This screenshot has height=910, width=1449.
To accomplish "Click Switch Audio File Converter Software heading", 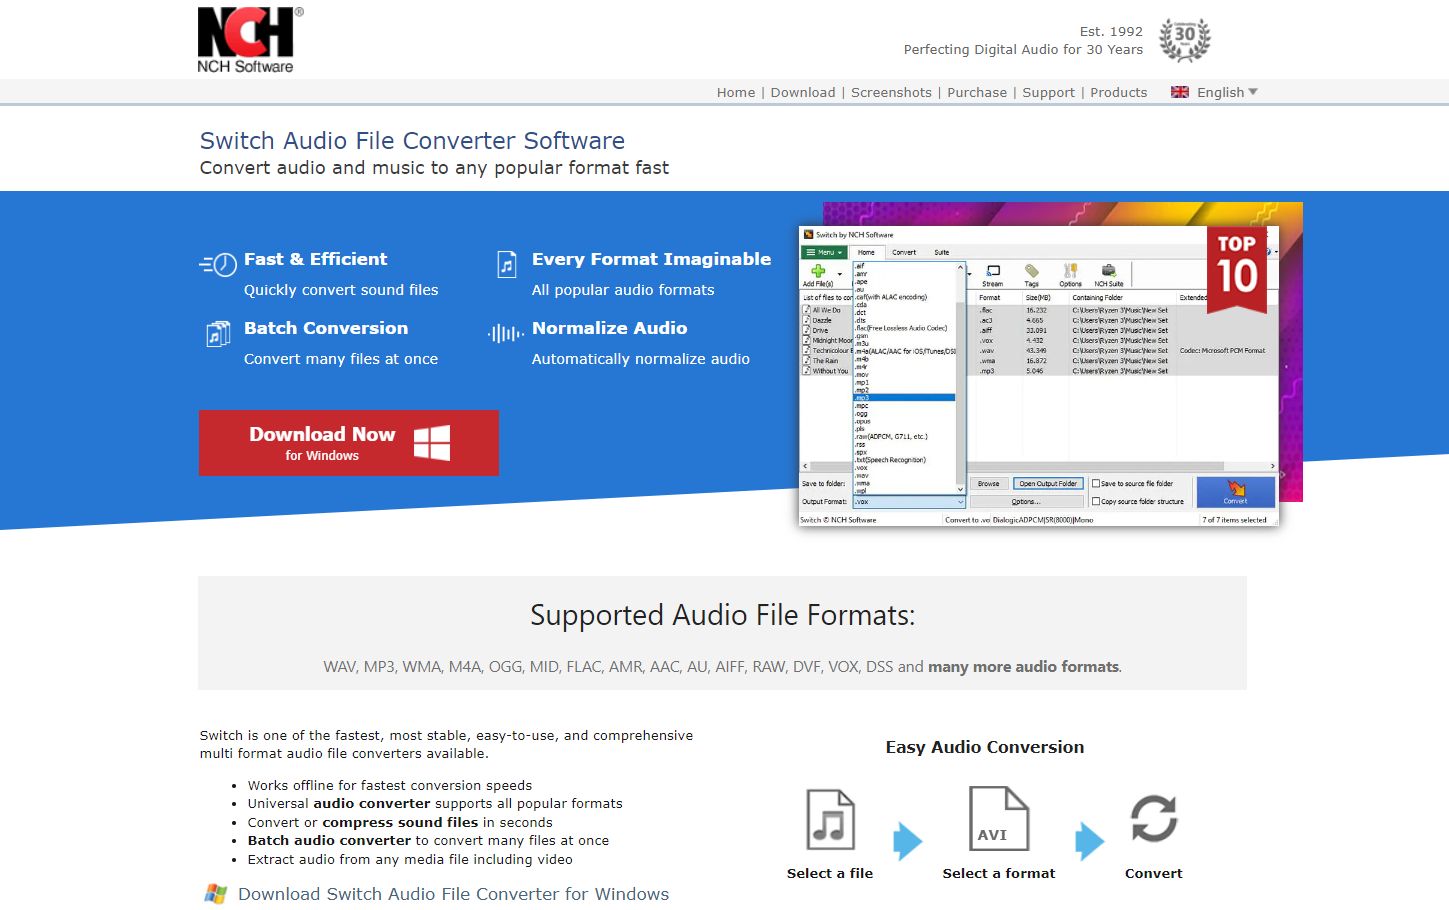I will click(x=412, y=141).
